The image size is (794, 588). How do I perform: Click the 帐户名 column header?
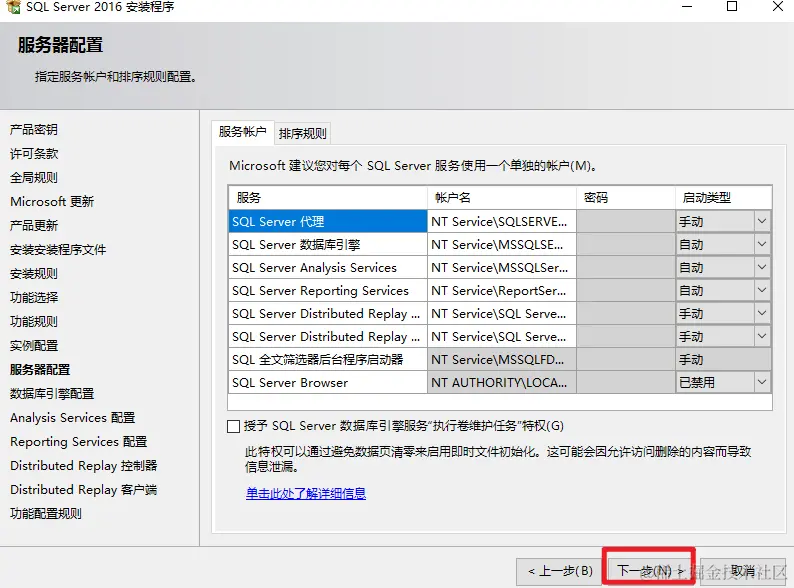[x=502, y=198]
